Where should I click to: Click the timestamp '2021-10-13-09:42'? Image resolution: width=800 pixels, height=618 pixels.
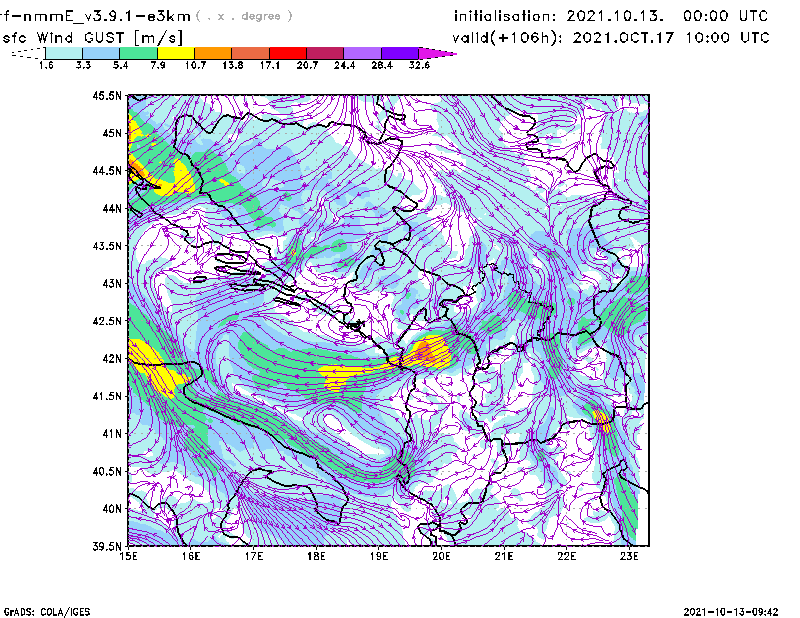(731, 612)
